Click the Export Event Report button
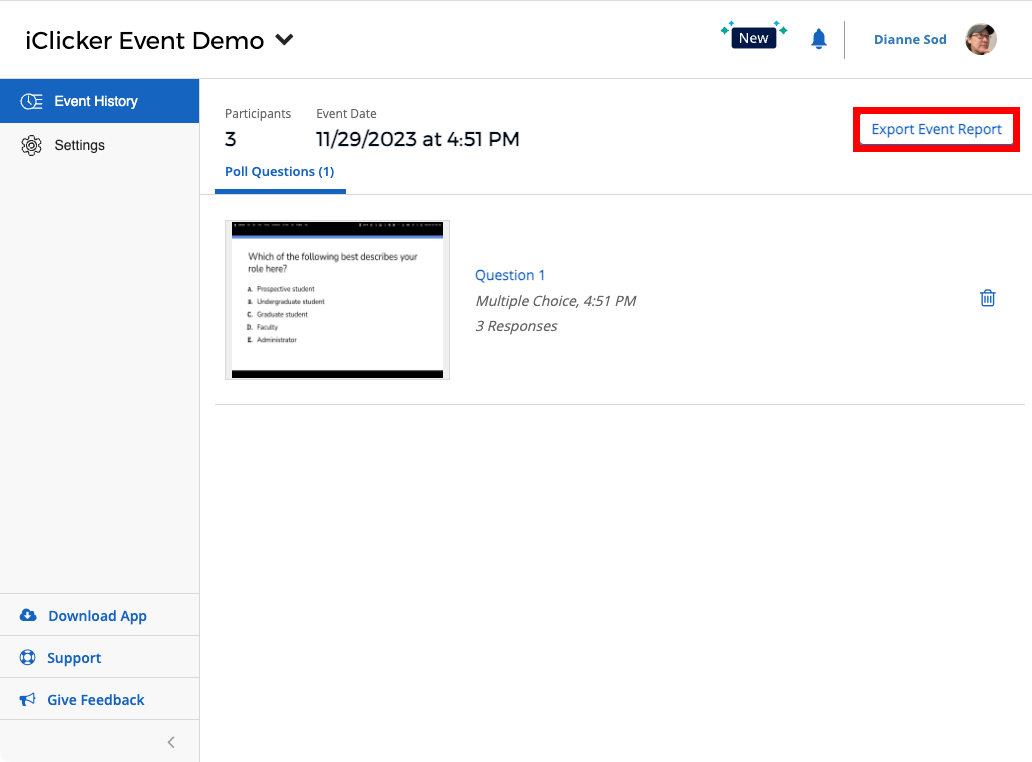 (x=935, y=129)
